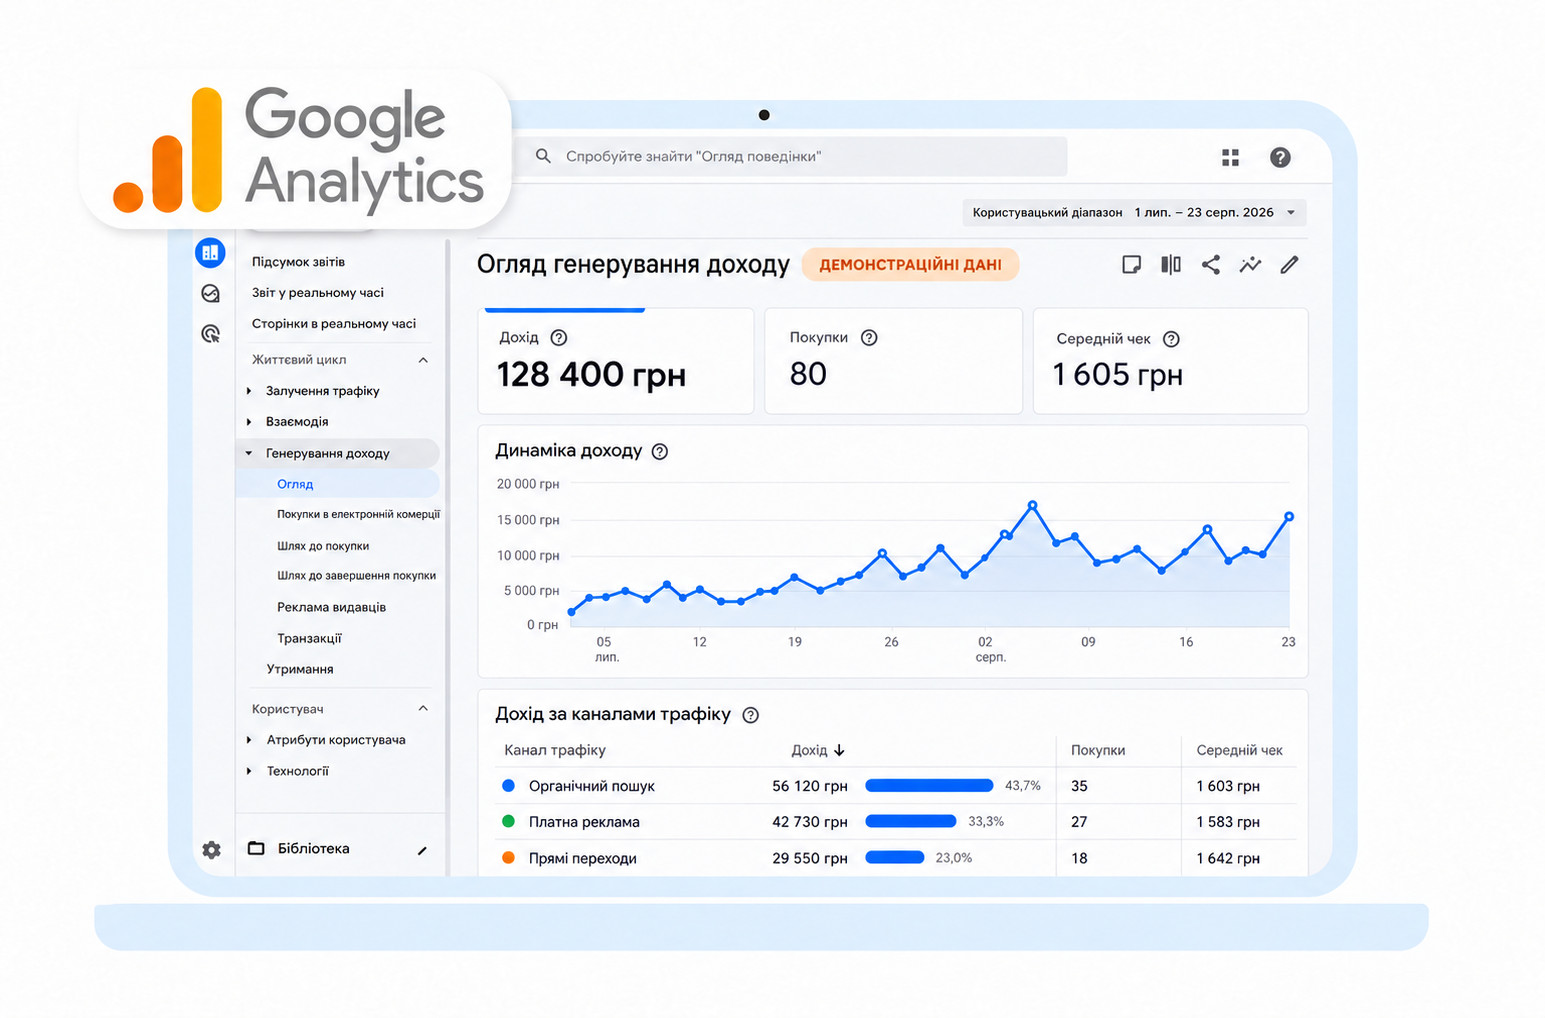
Task: Open Покупки в електронній комерції report
Action: [358, 515]
